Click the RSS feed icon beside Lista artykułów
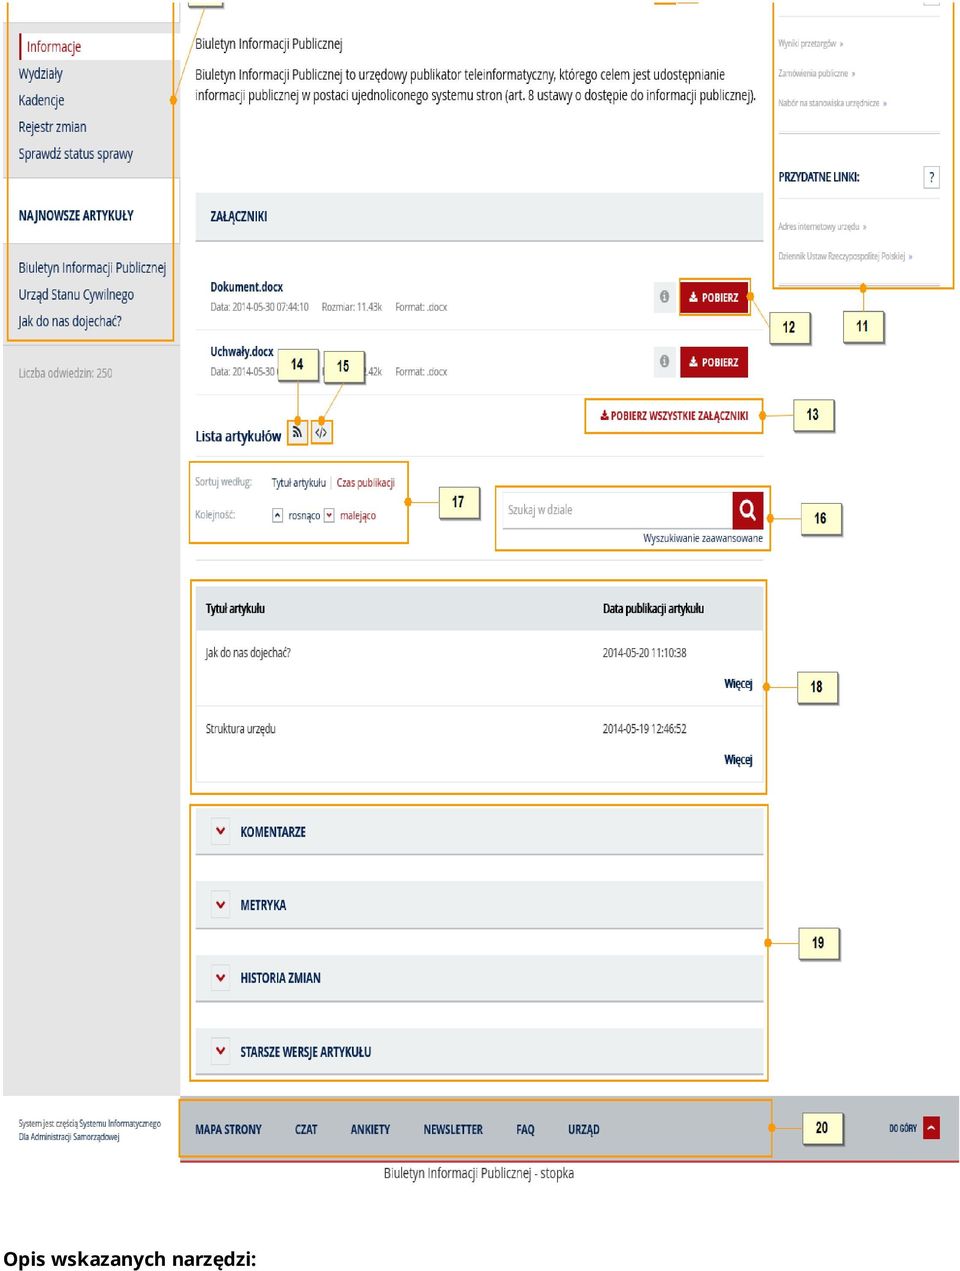Viewport: 960px width, 1271px height. [x=297, y=432]
